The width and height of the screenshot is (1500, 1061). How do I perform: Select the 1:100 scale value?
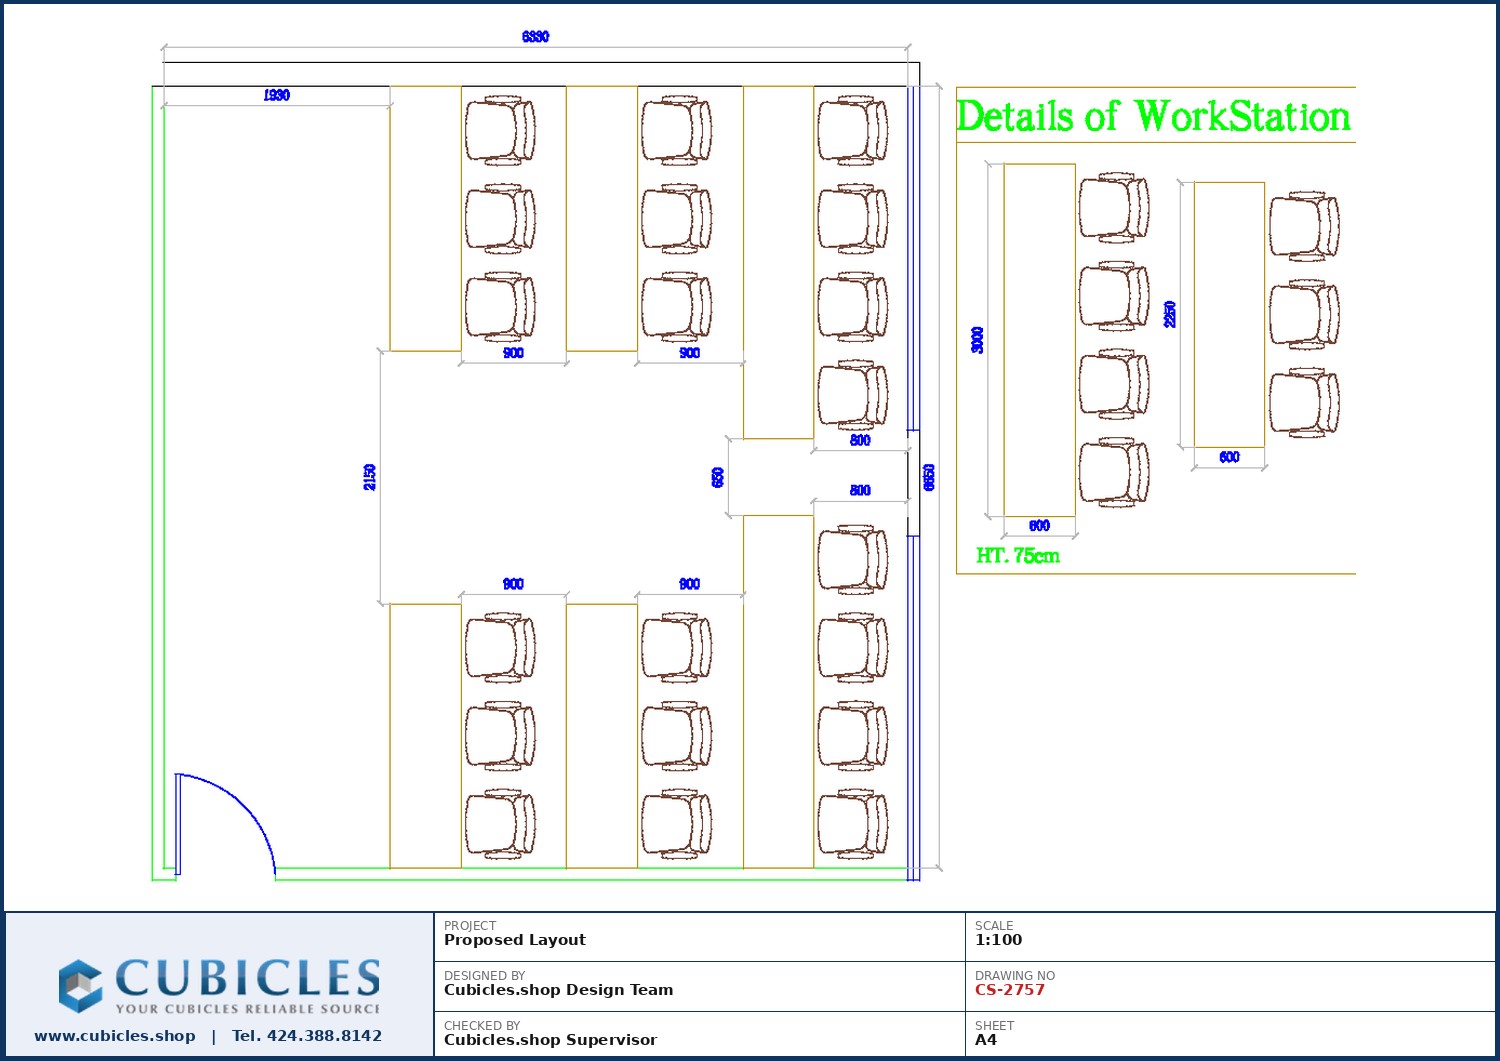point(999,940)
